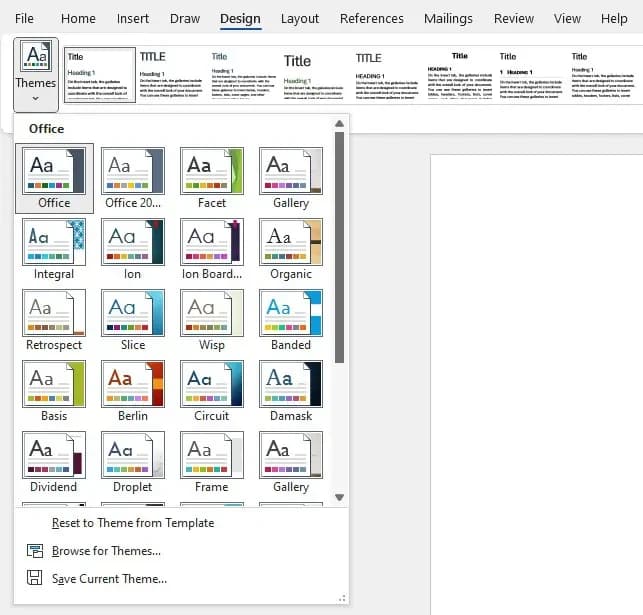
Task: Choose the Facet theme
Action: (212, 178)
